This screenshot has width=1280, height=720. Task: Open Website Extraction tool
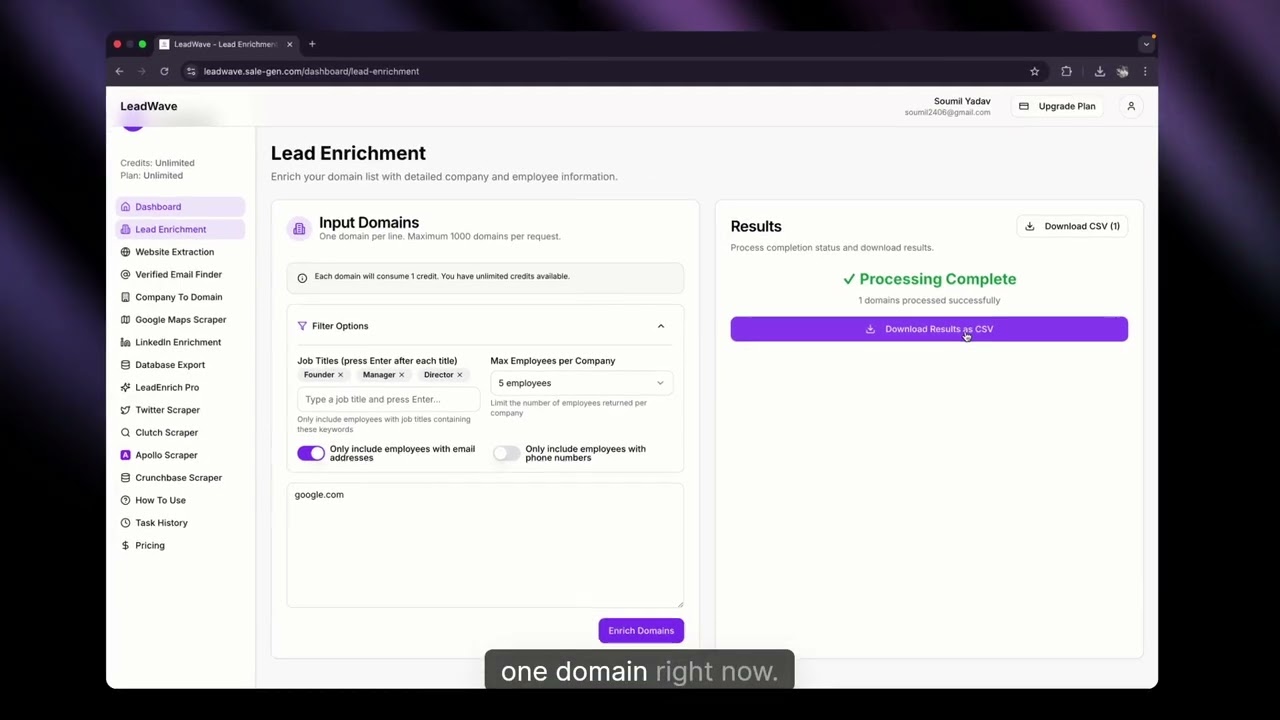(174, 252)
